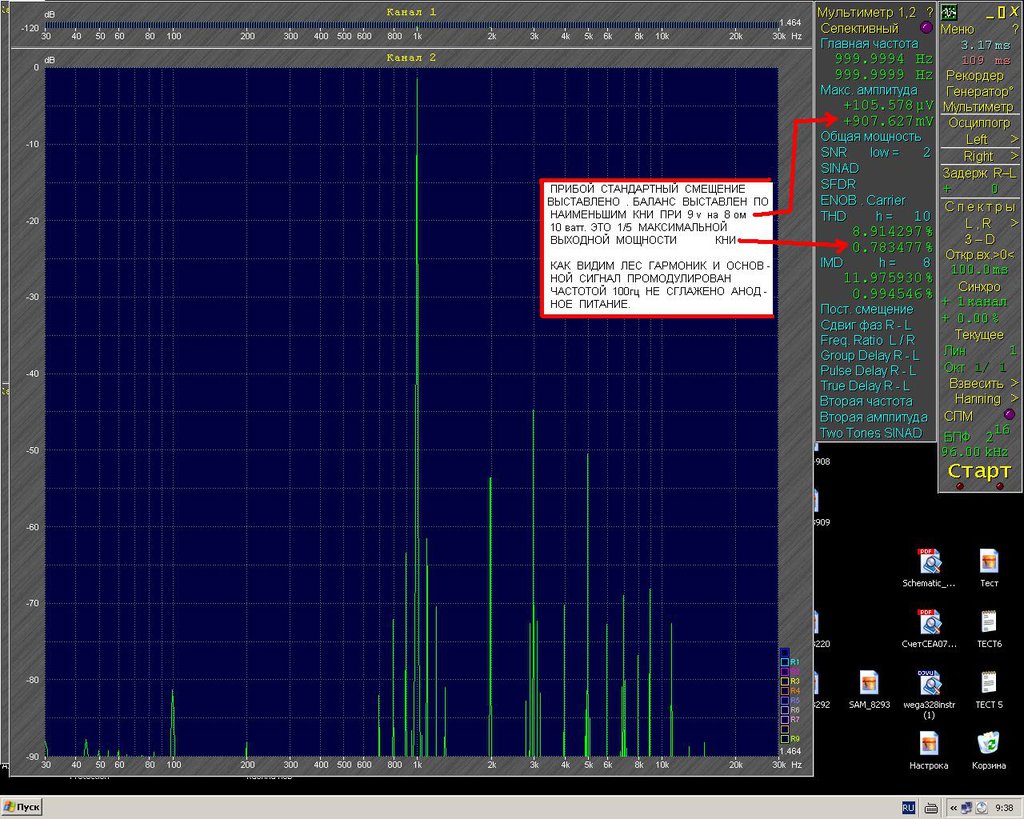
Task: Open the Мультиметр item in control panel
Action: click(978, 106)
